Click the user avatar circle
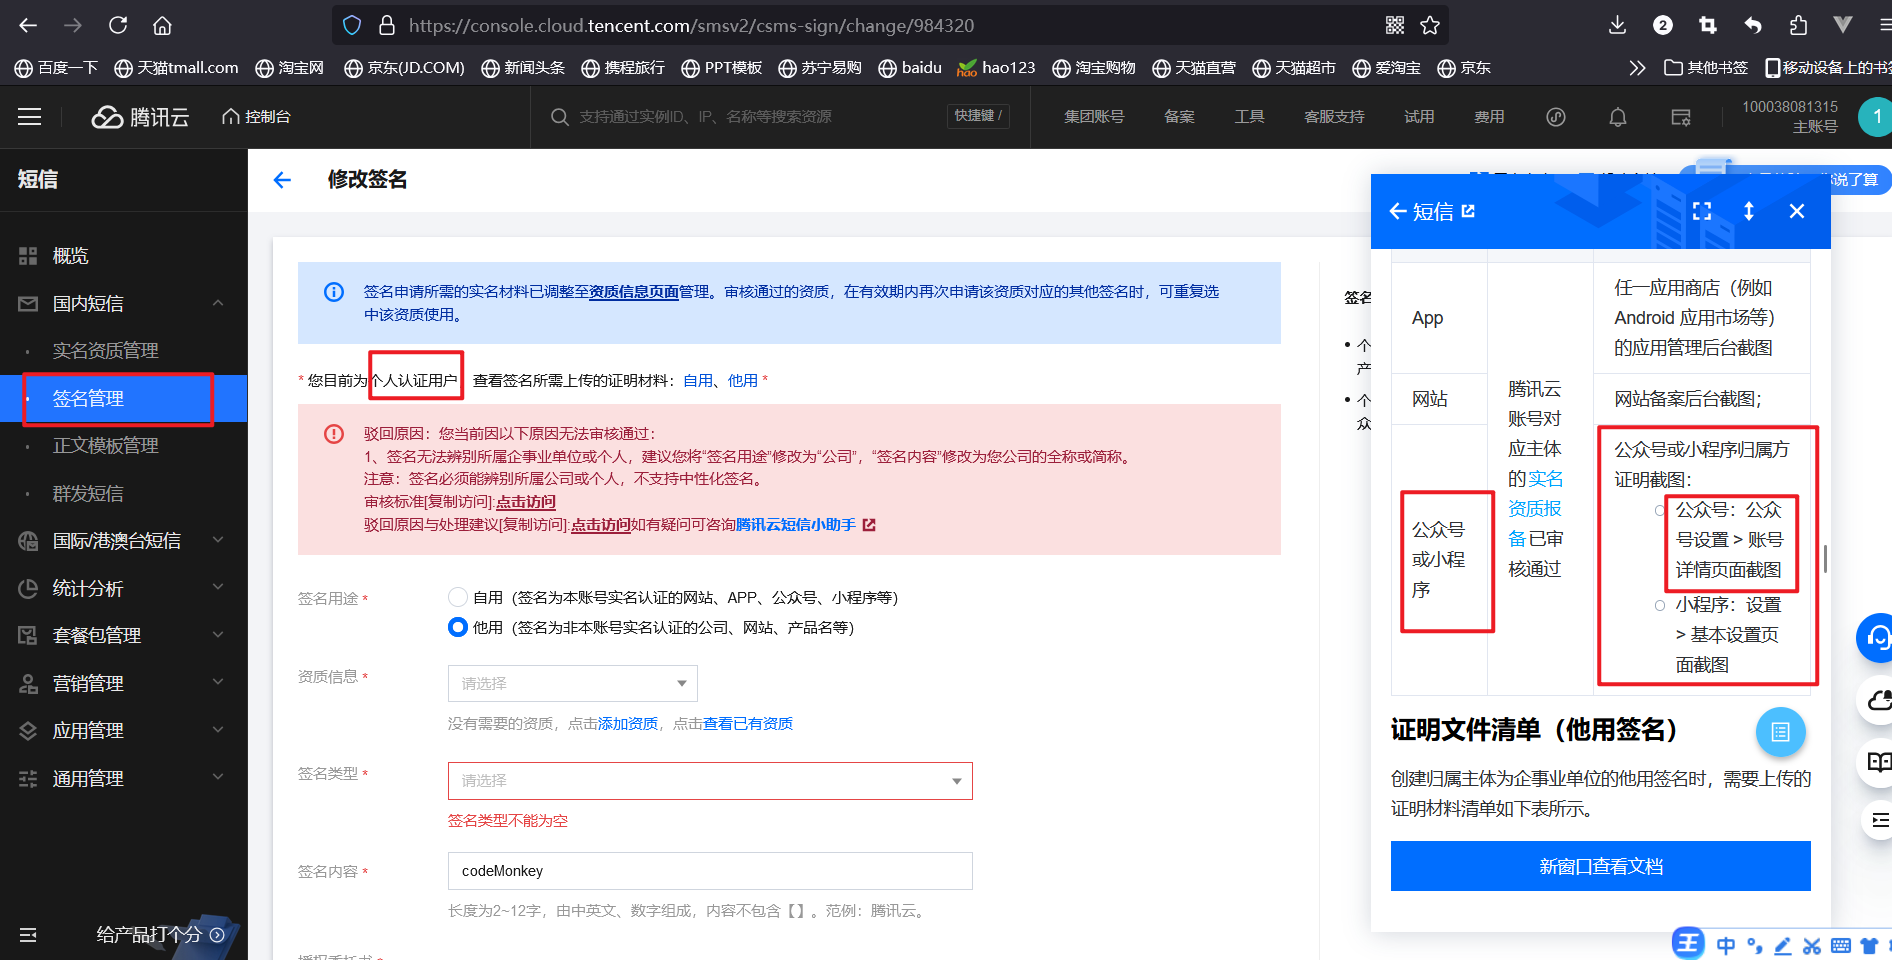Screen dimensions: 1892x960 pos(1875,117)
